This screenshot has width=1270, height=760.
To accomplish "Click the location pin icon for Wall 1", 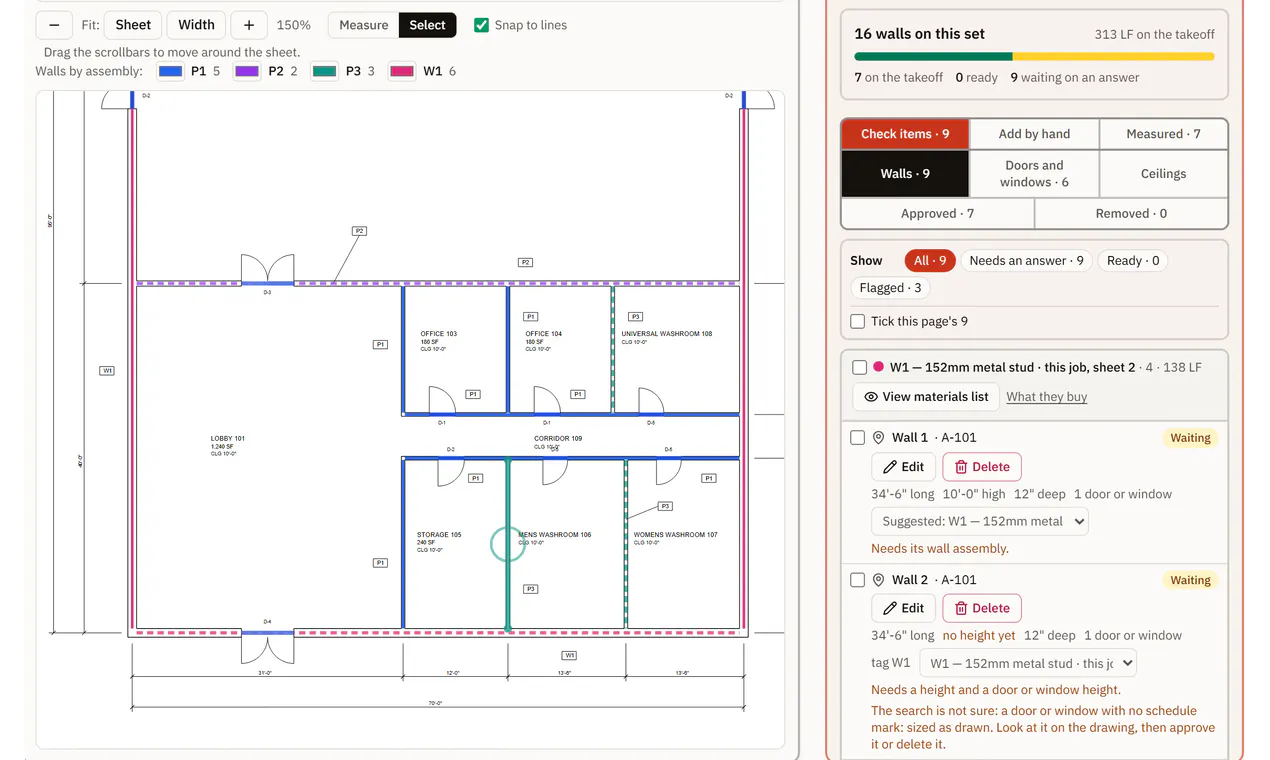I will pos(879,438).
